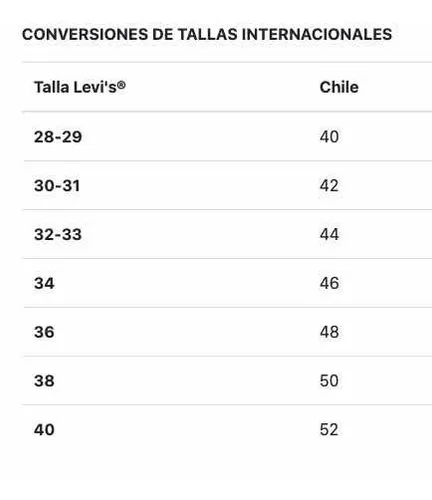Screen dimensions: 432x500
Task: Click the Levi's size 36 cell
Action: point(44,332)
